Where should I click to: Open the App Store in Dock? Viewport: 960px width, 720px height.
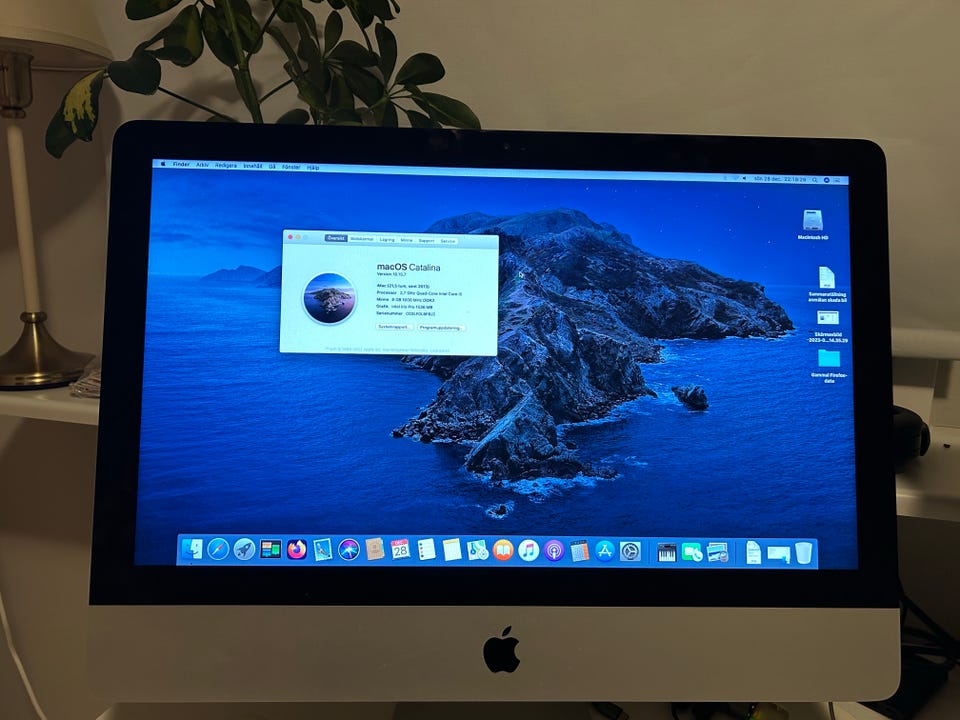[605, 551]
